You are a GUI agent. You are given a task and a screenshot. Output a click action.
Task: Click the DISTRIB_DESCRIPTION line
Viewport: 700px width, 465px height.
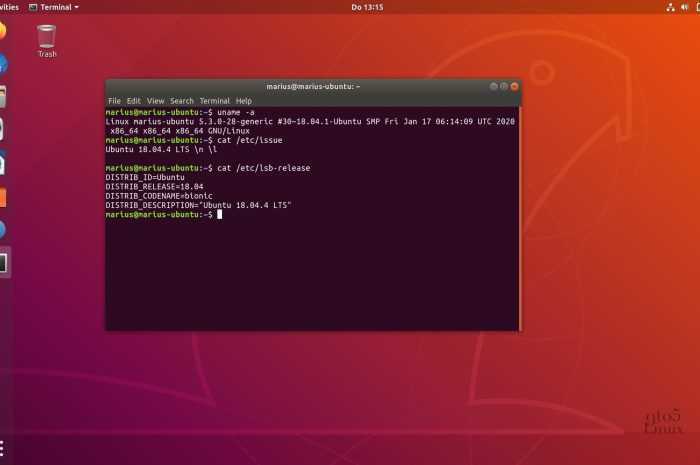[198, 205]
